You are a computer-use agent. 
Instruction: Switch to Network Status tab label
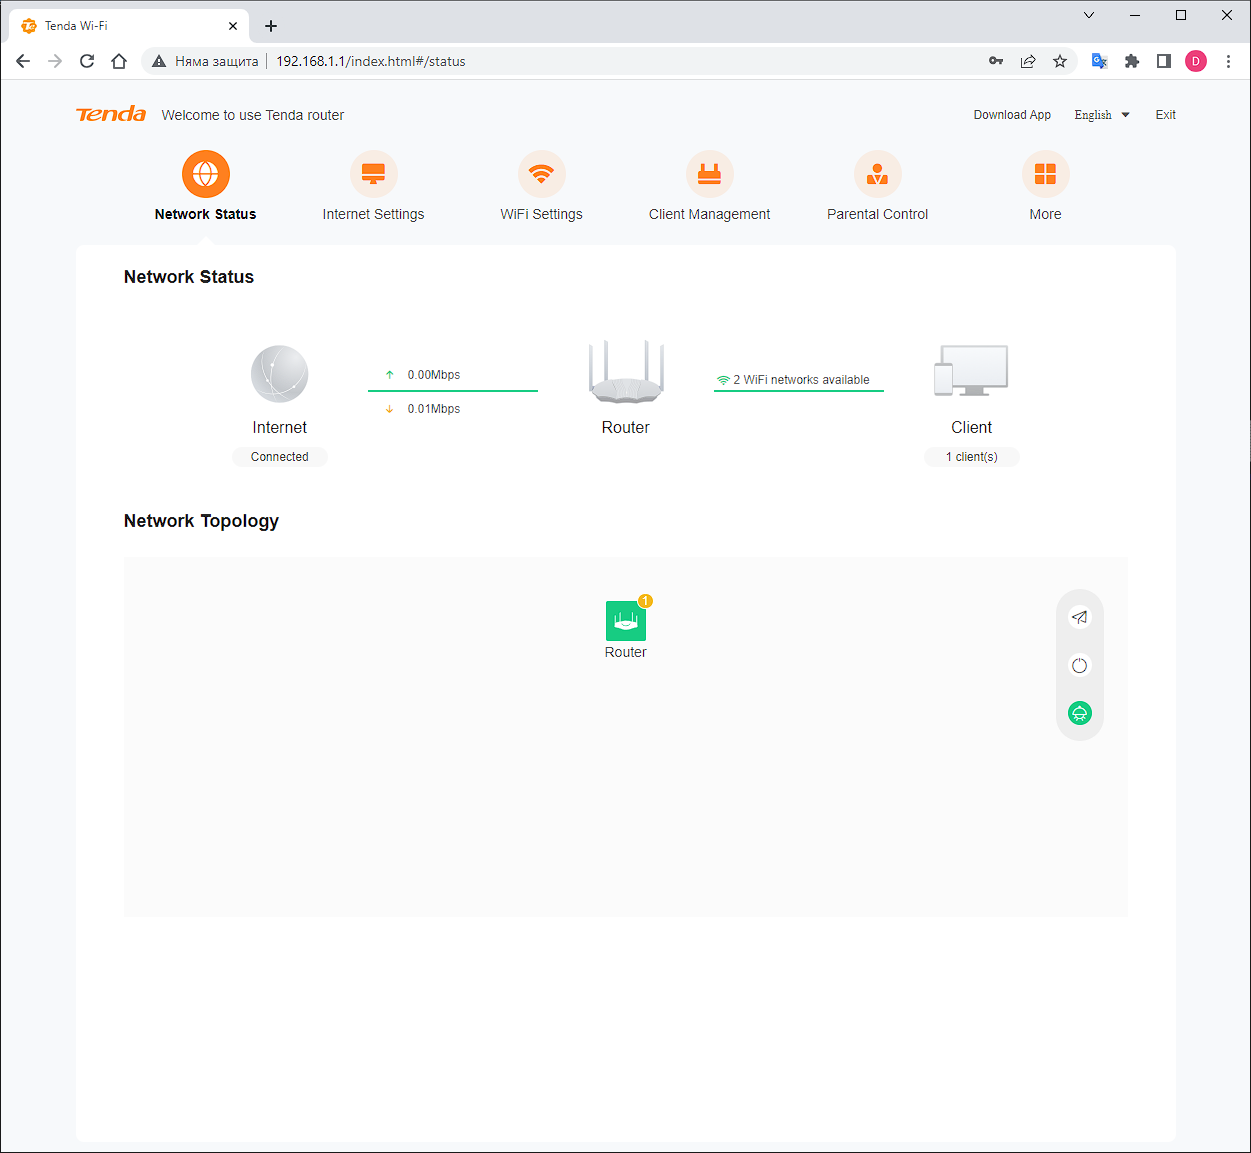click(206, 214)
